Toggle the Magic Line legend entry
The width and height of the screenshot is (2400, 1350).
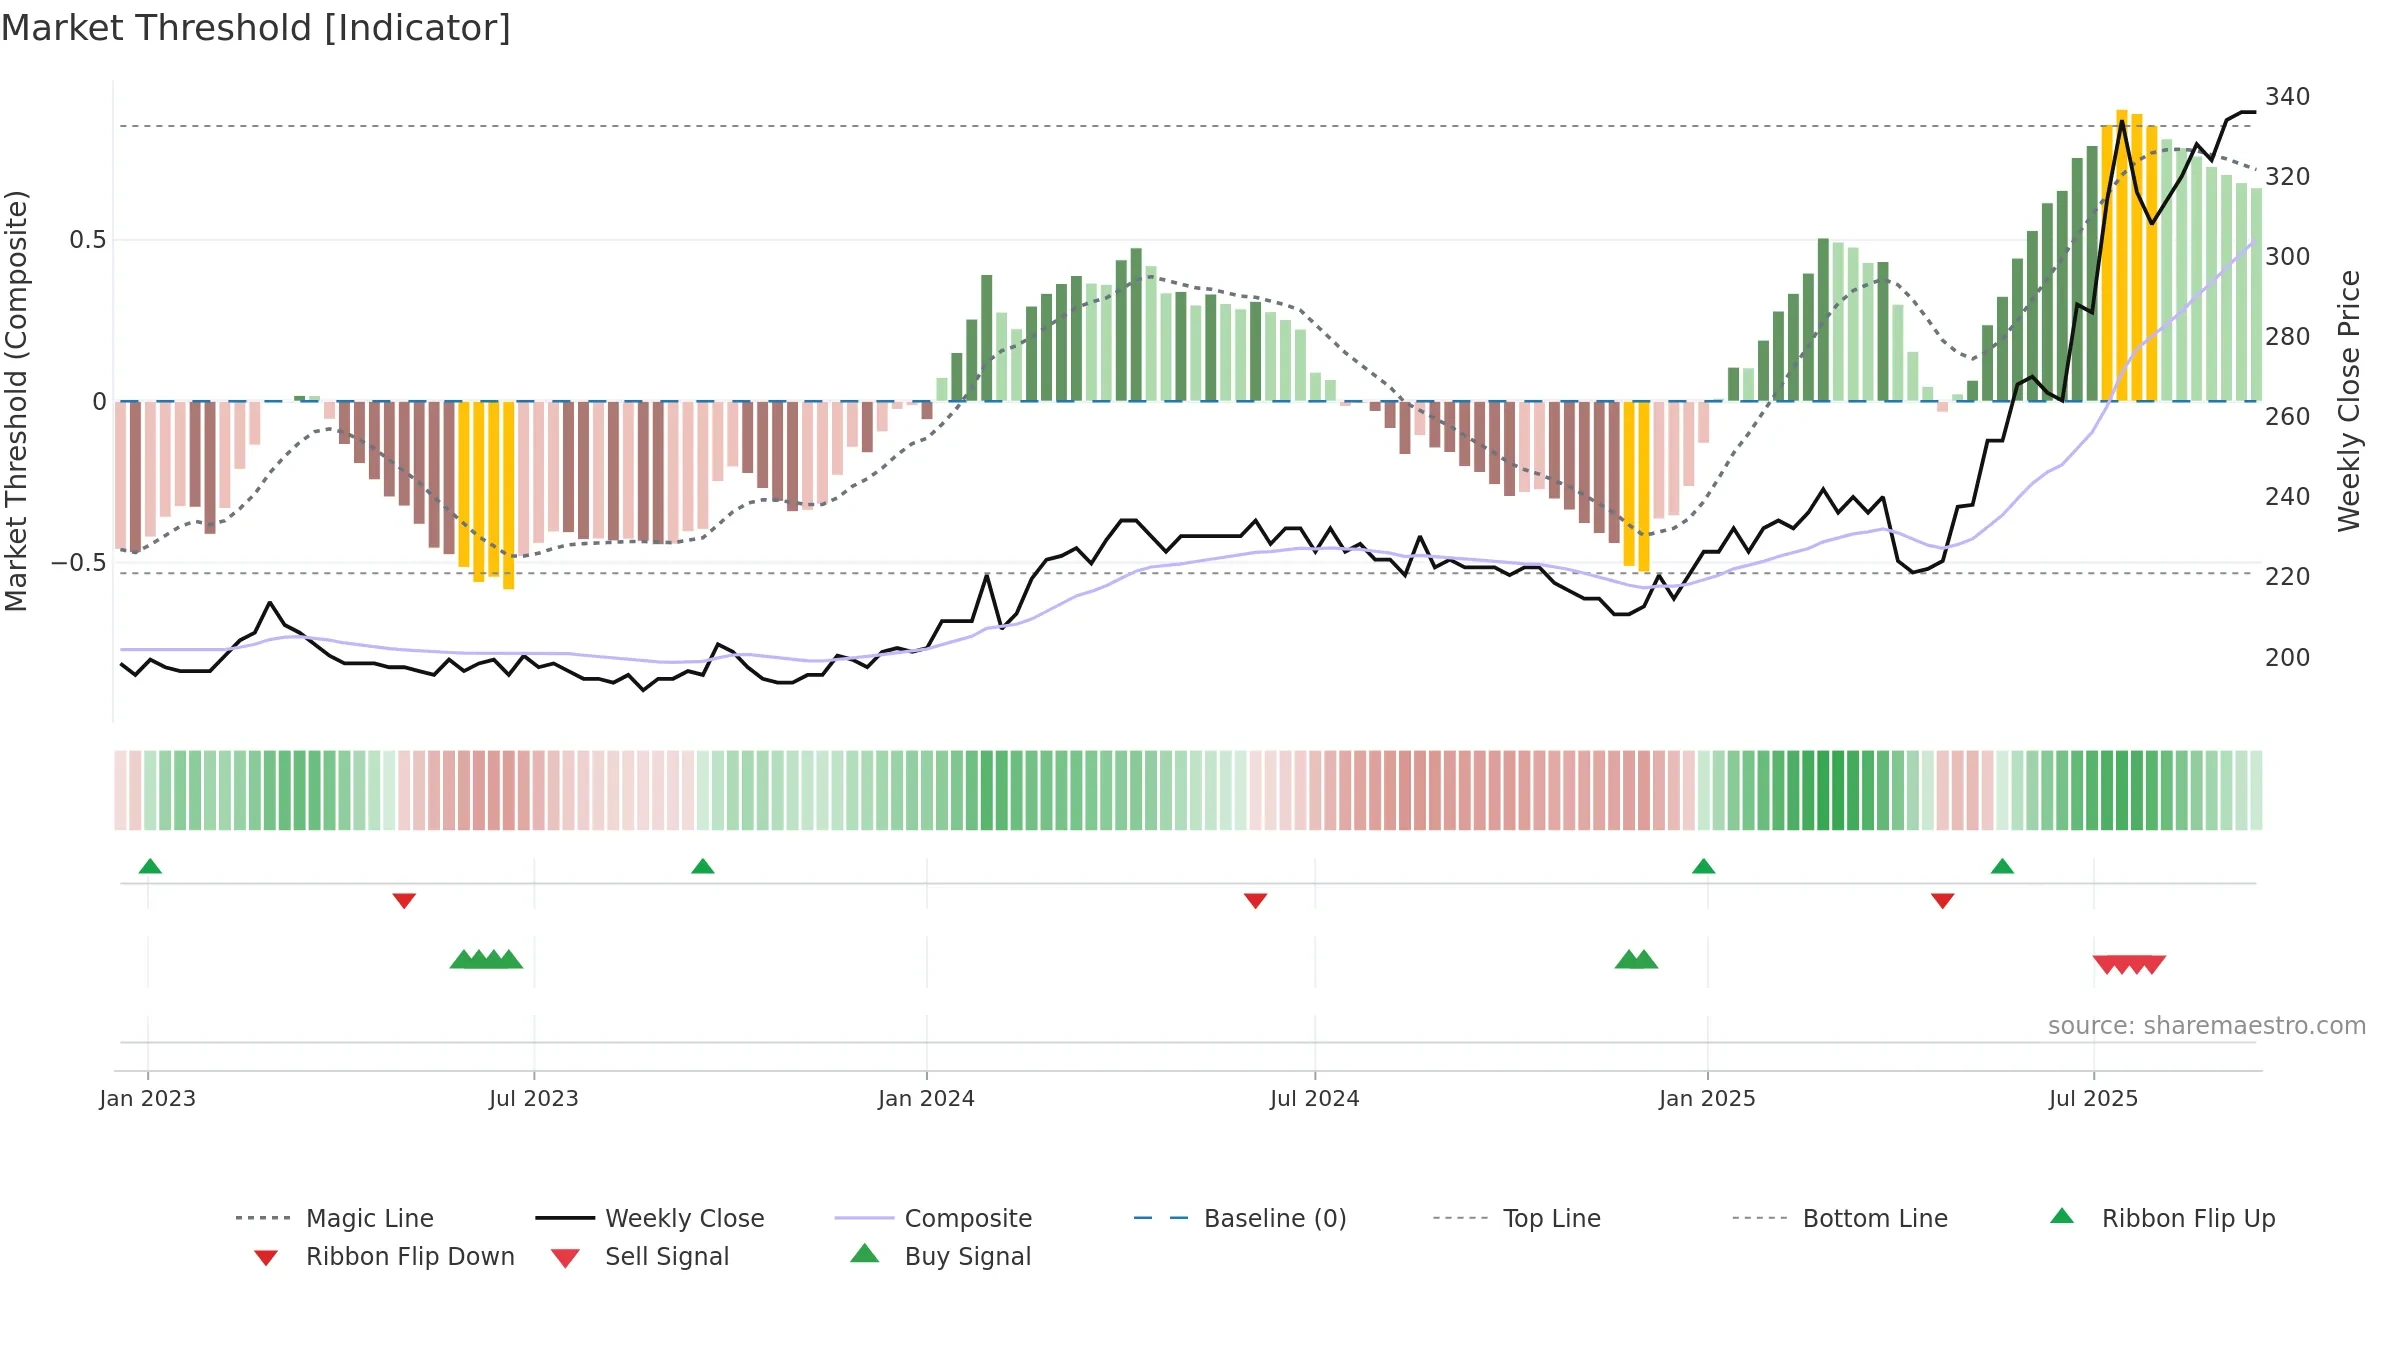click(x=334, y=1218)
